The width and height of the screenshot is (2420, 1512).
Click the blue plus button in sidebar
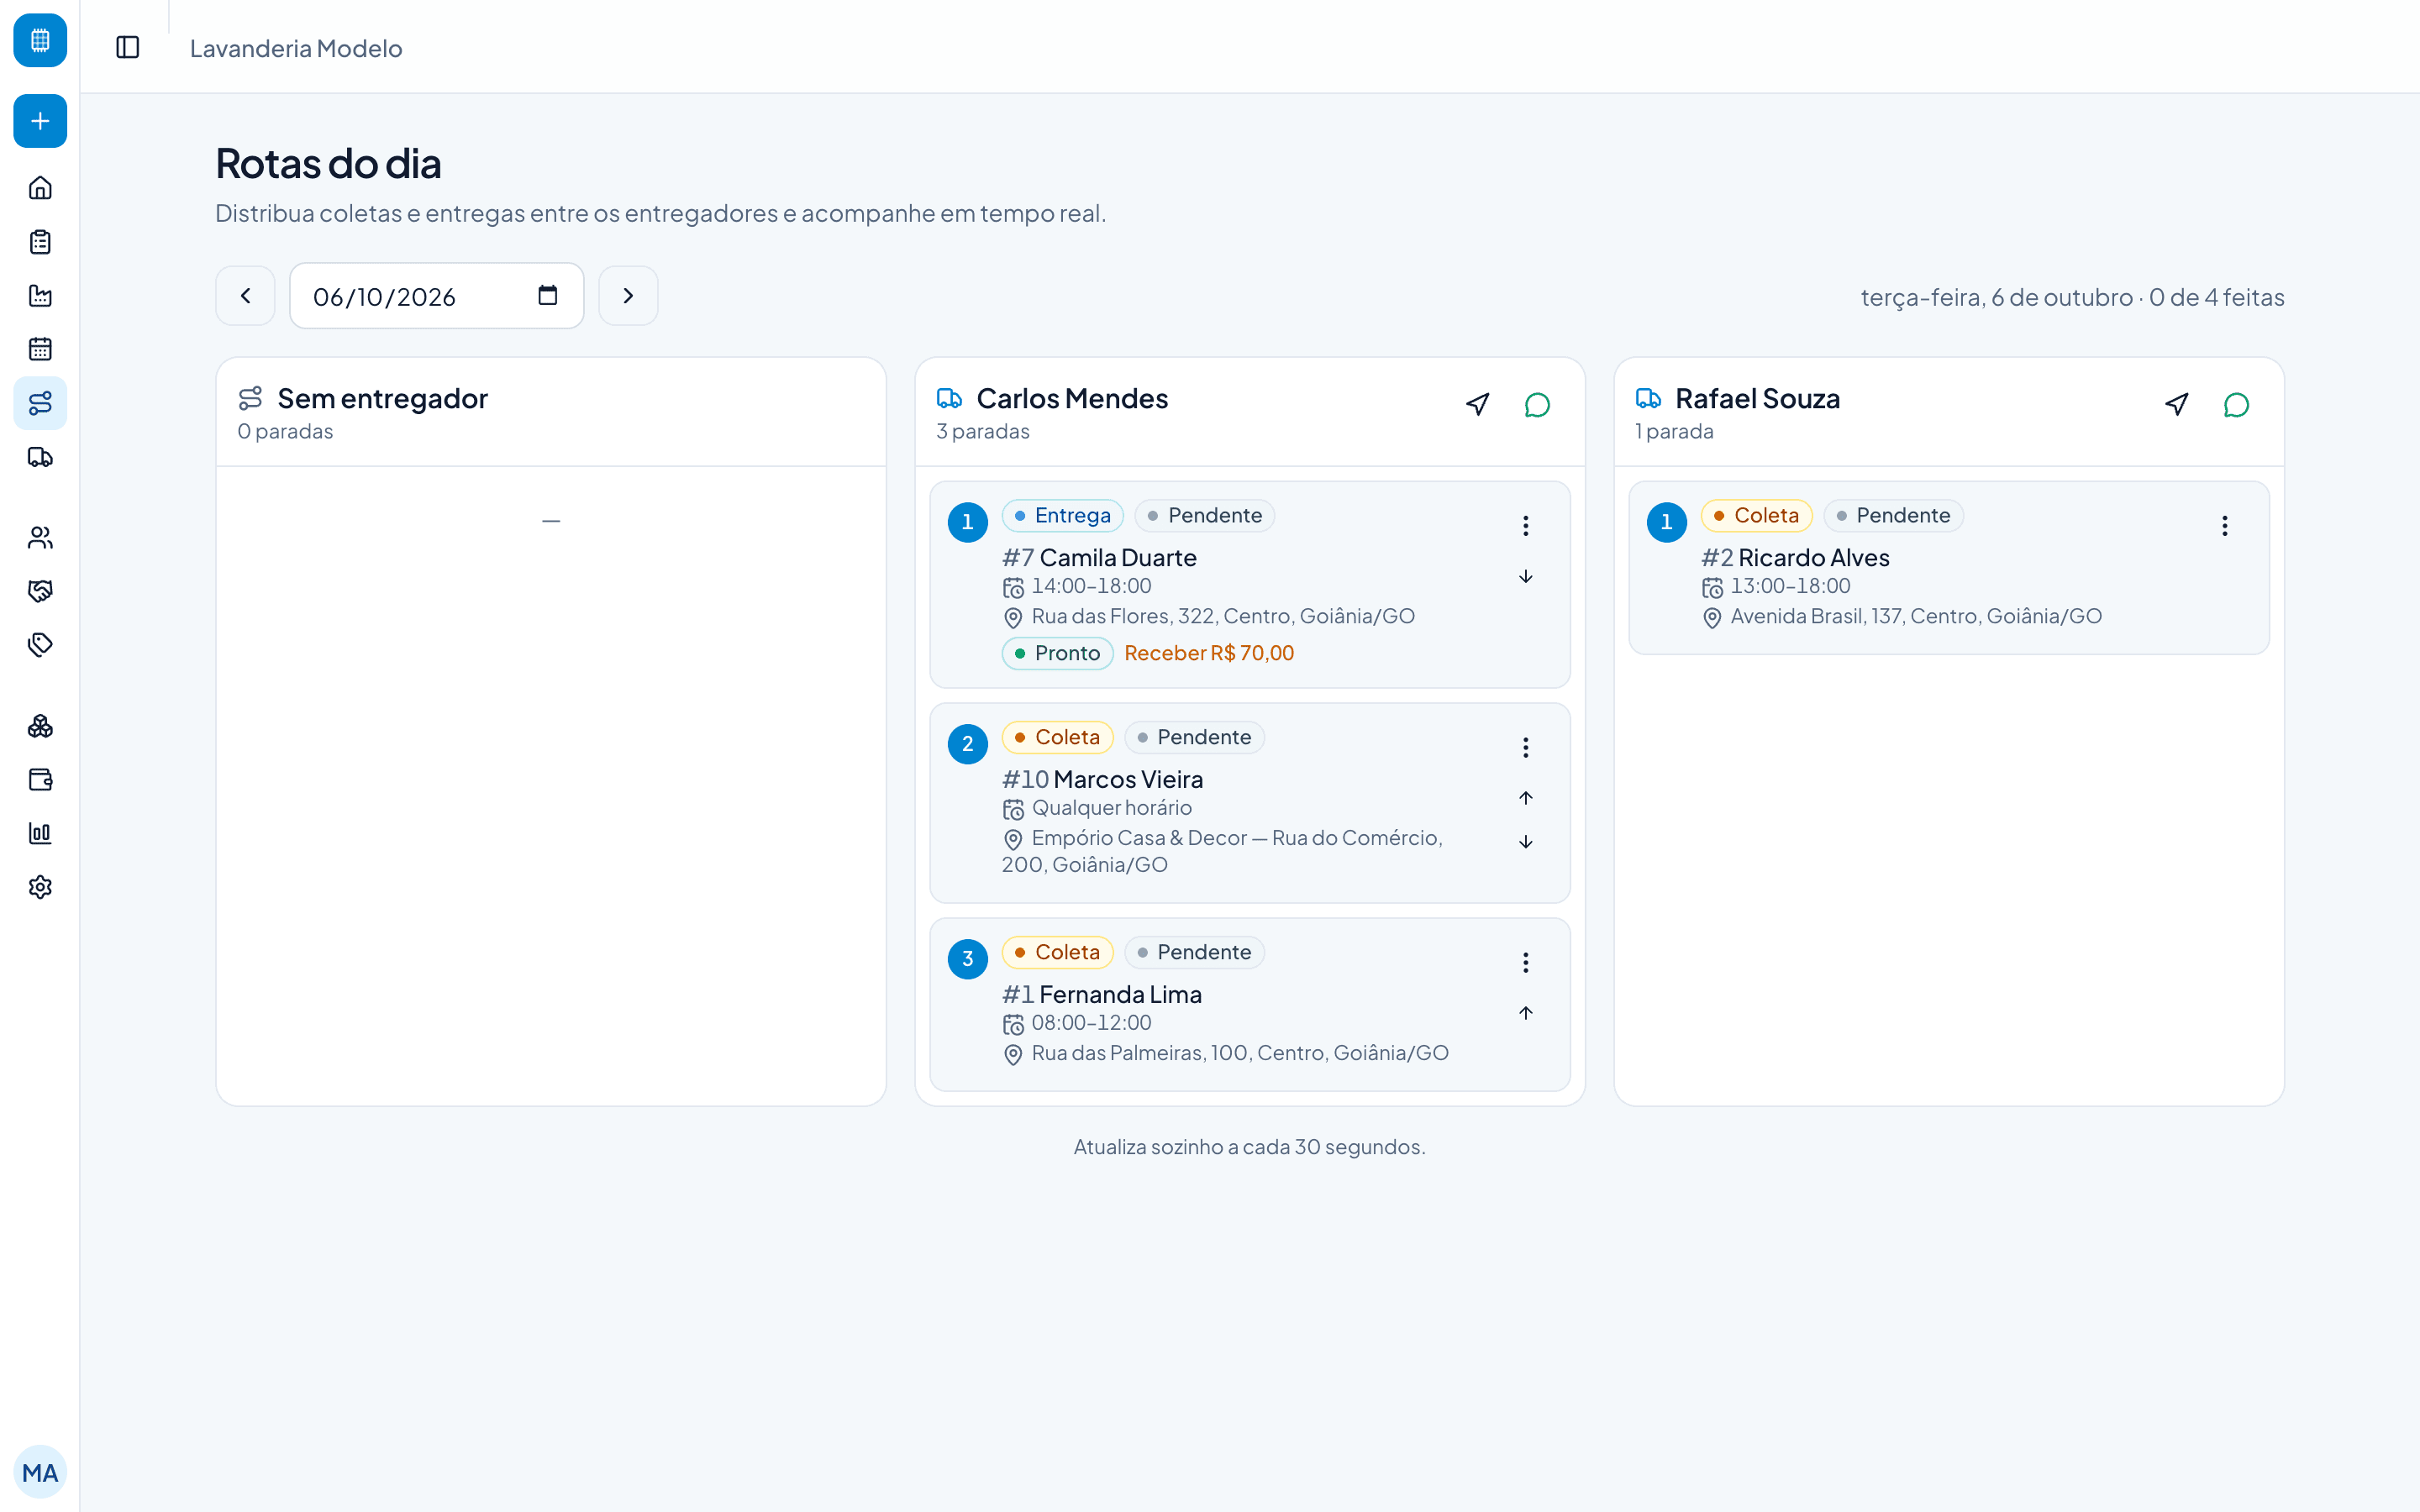(x=40, y=121)
